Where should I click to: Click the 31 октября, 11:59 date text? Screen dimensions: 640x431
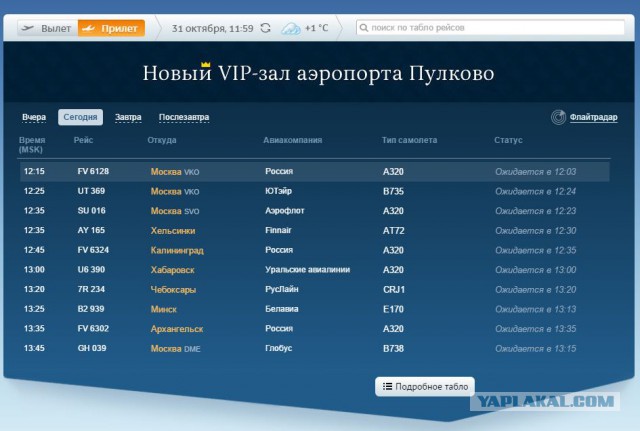coord(213,28)
